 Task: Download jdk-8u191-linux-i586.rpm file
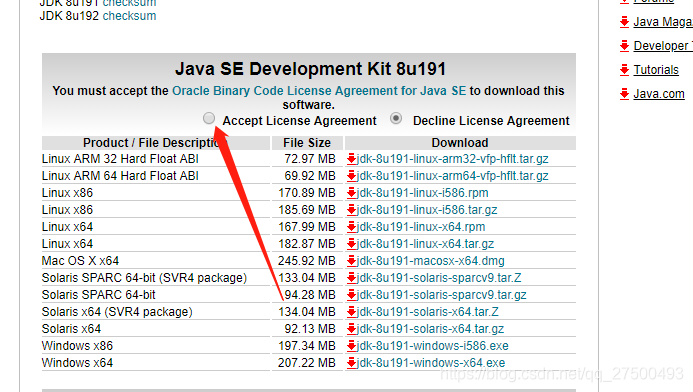point(423,193)
